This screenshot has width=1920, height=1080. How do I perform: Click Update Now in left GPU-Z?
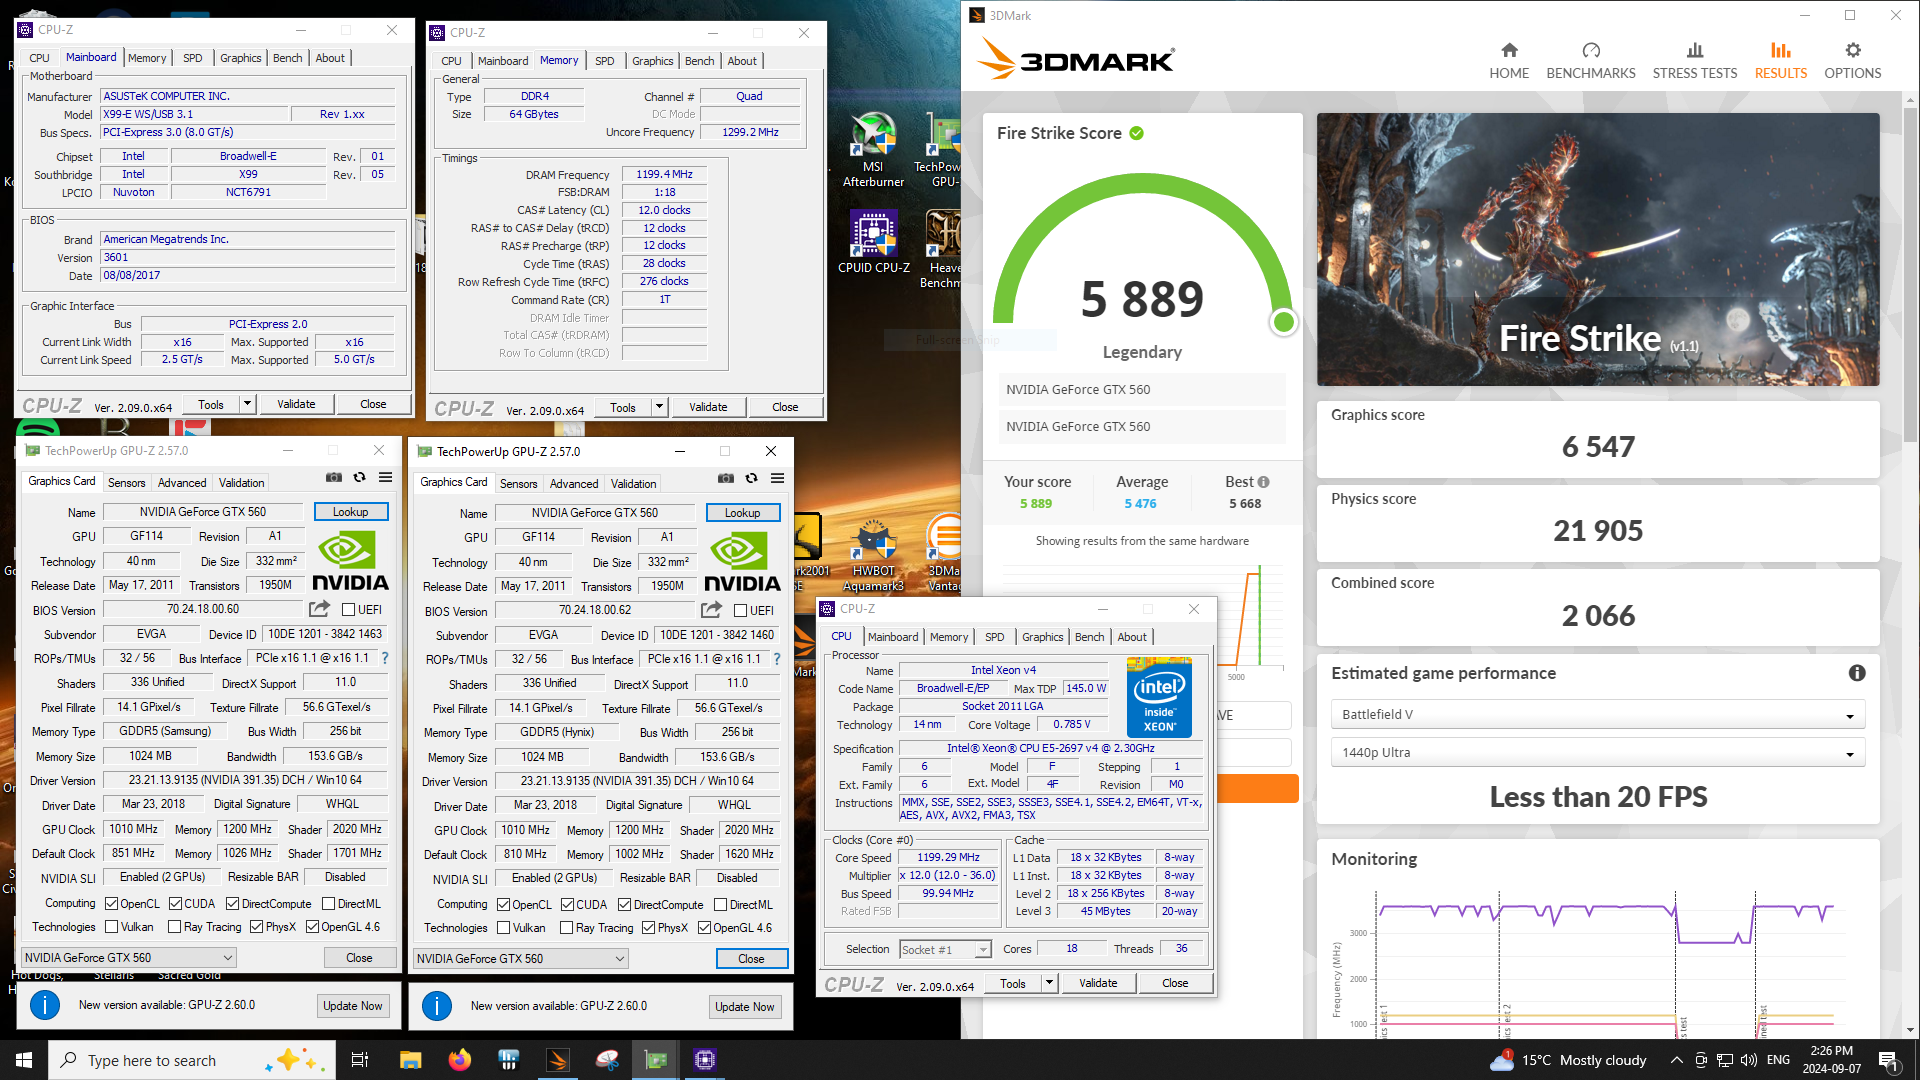click(352, 1006)
